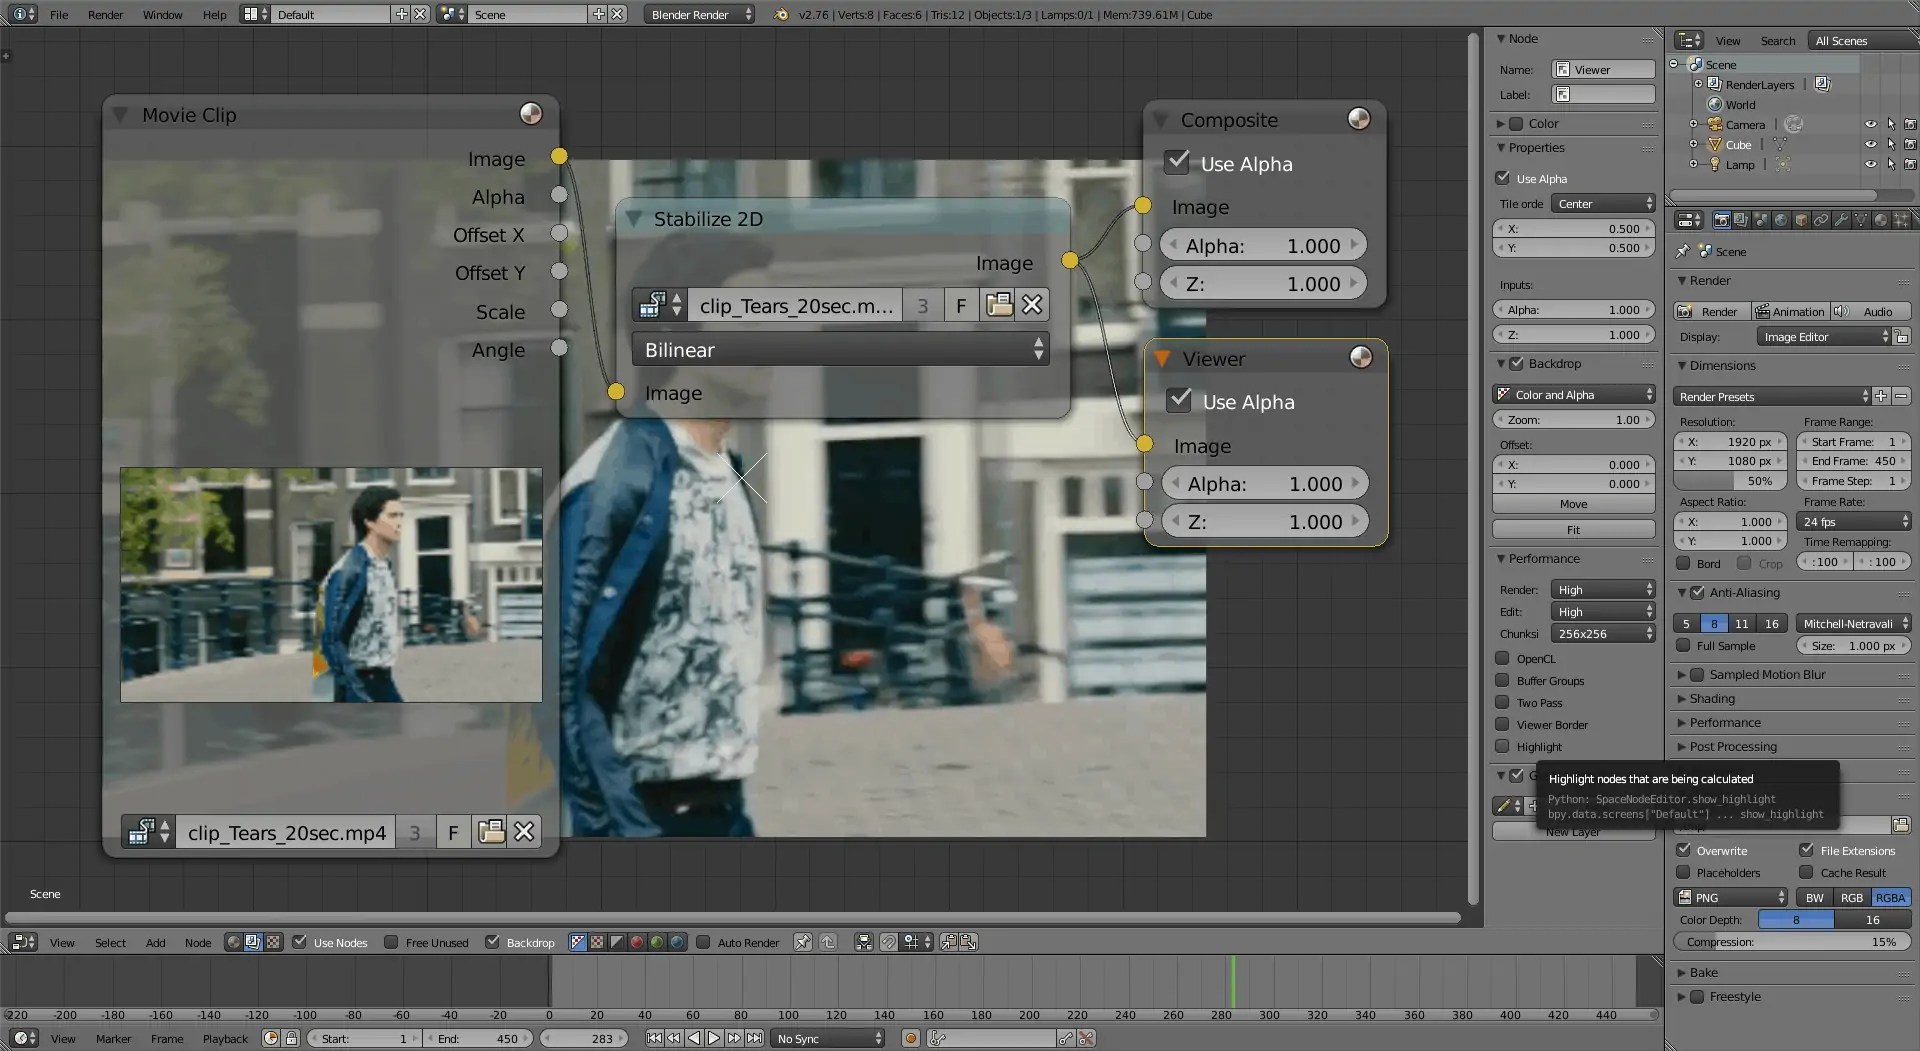Click the jump-to-start icon in timeline controls
1920x1051 pixels.
[x=656, y=1038]
